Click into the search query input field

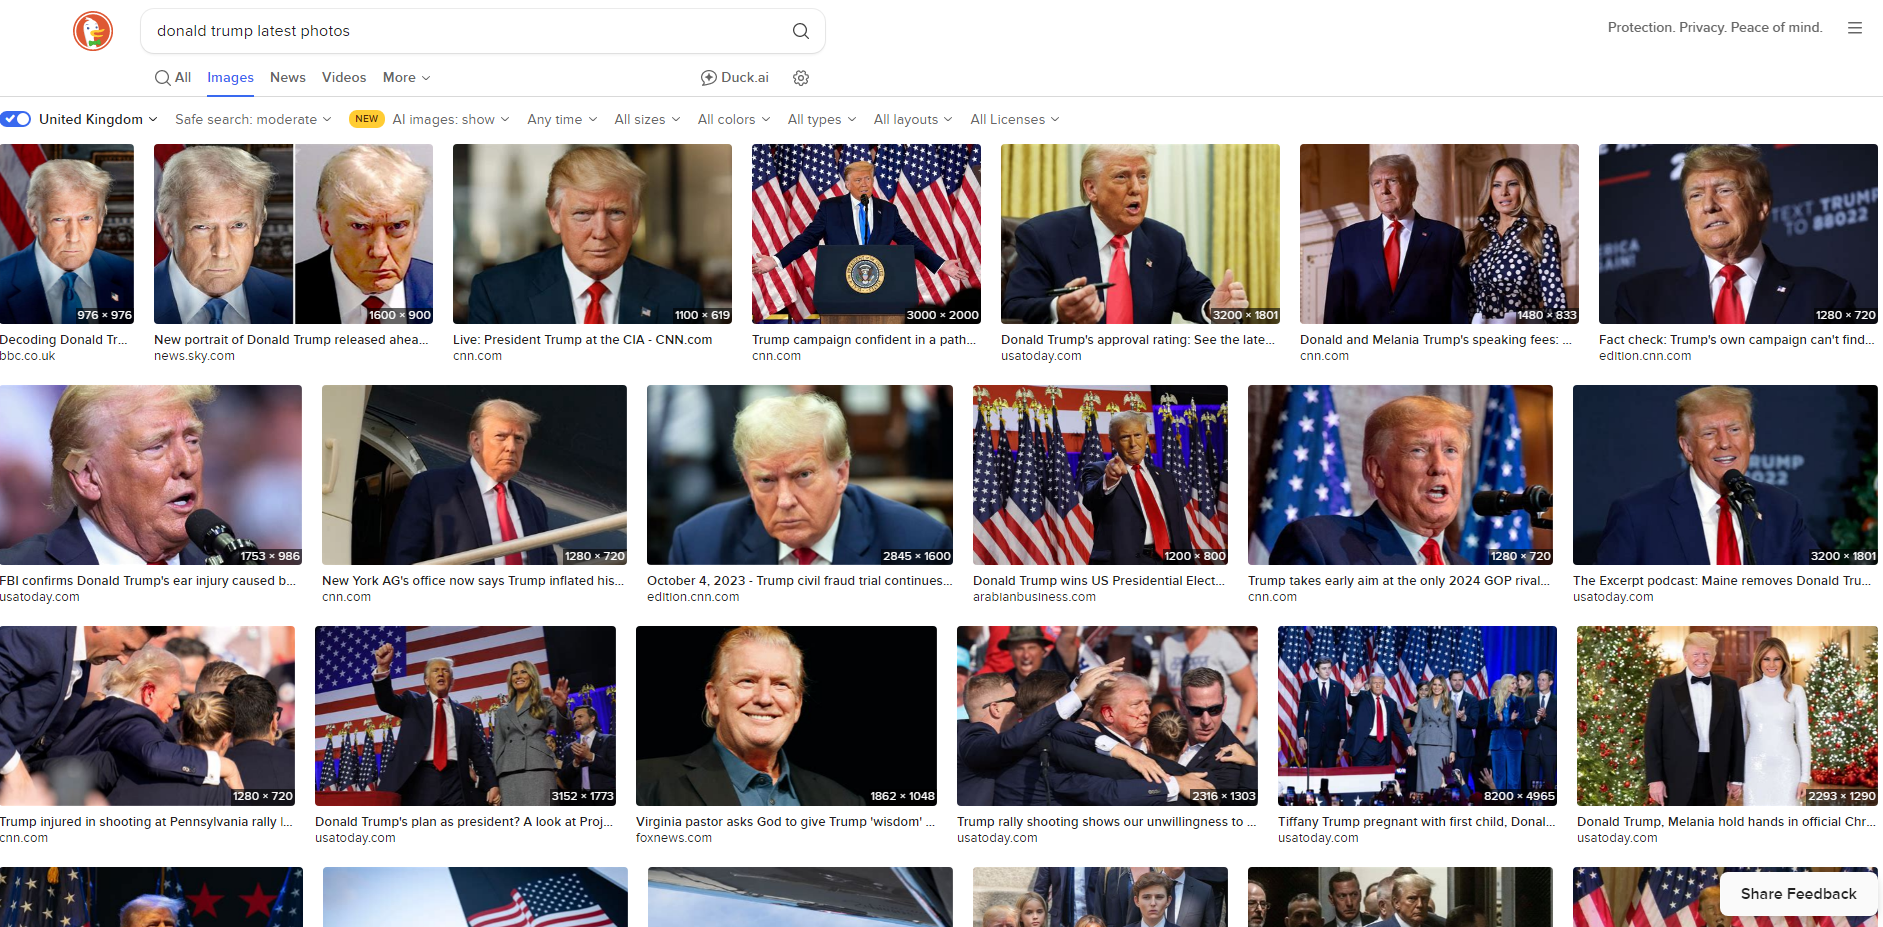[x=460, y=31]
